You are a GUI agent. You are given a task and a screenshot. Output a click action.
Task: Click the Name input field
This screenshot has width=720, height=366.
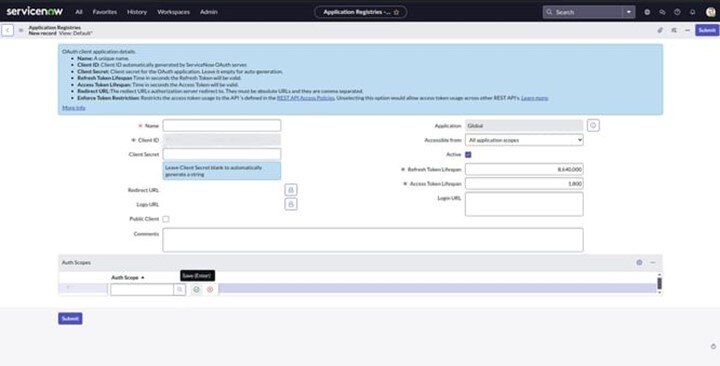click(x=222, y=125)
